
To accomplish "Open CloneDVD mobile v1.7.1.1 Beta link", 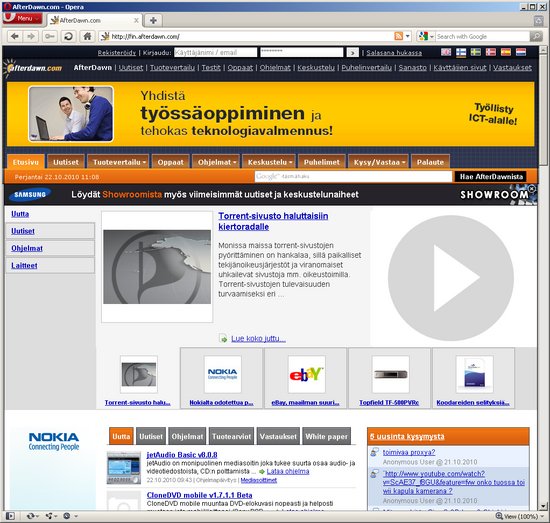I will pyautogui.click(x=199, y=495).
